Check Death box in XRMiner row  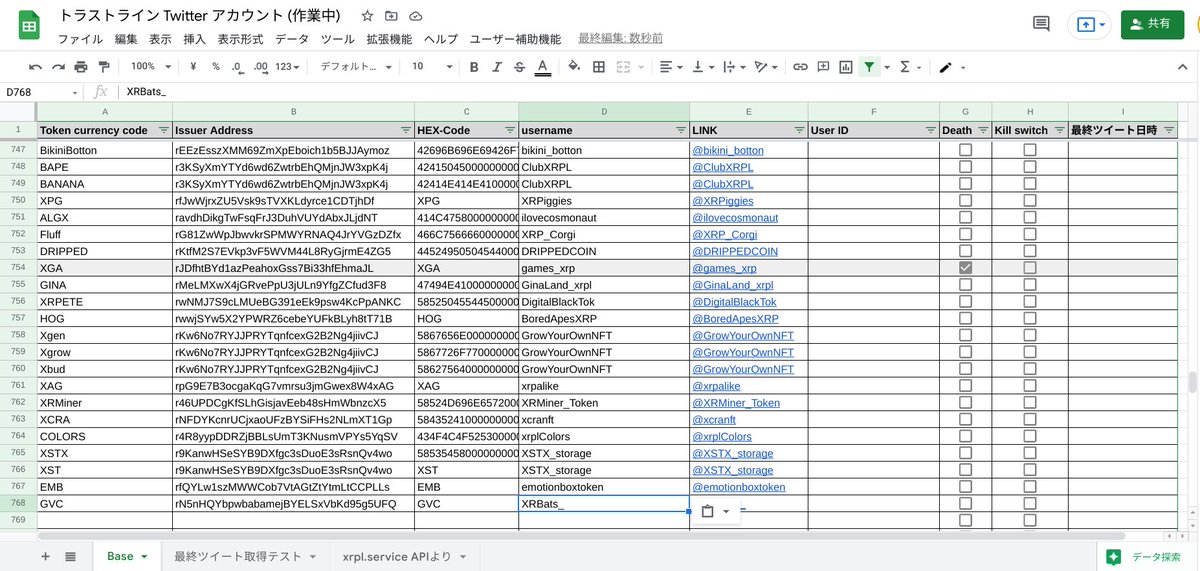click(x=965, y=403)
